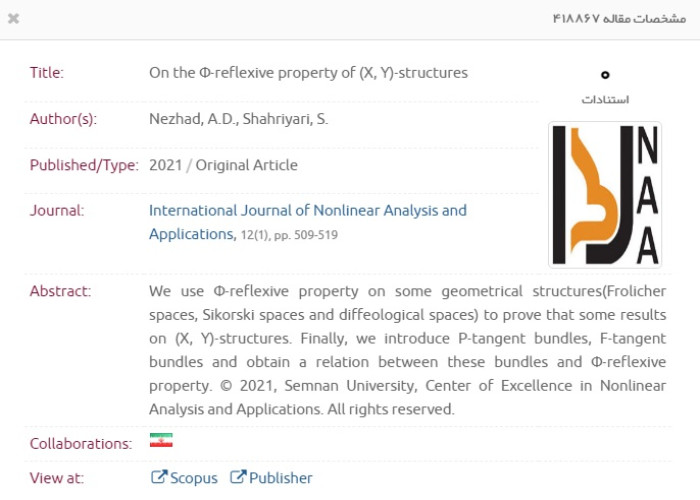This screenshot has width=700, height=500.
Task: Click the Iran flag collaboration icon
Action: click(x=161, y=441)
